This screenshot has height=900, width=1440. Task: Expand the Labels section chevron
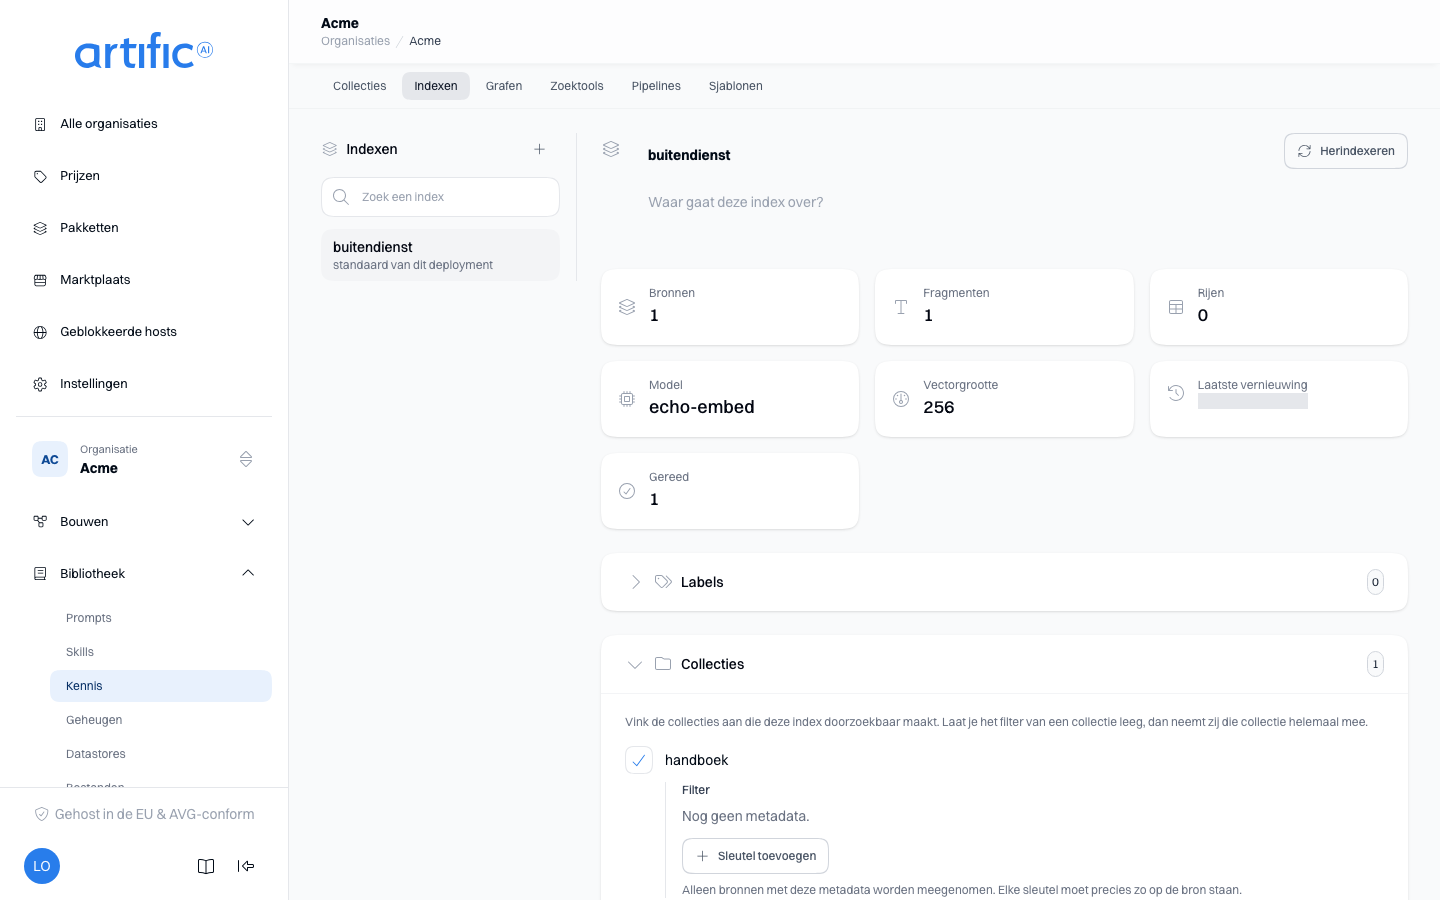click(x=635, y=582)
